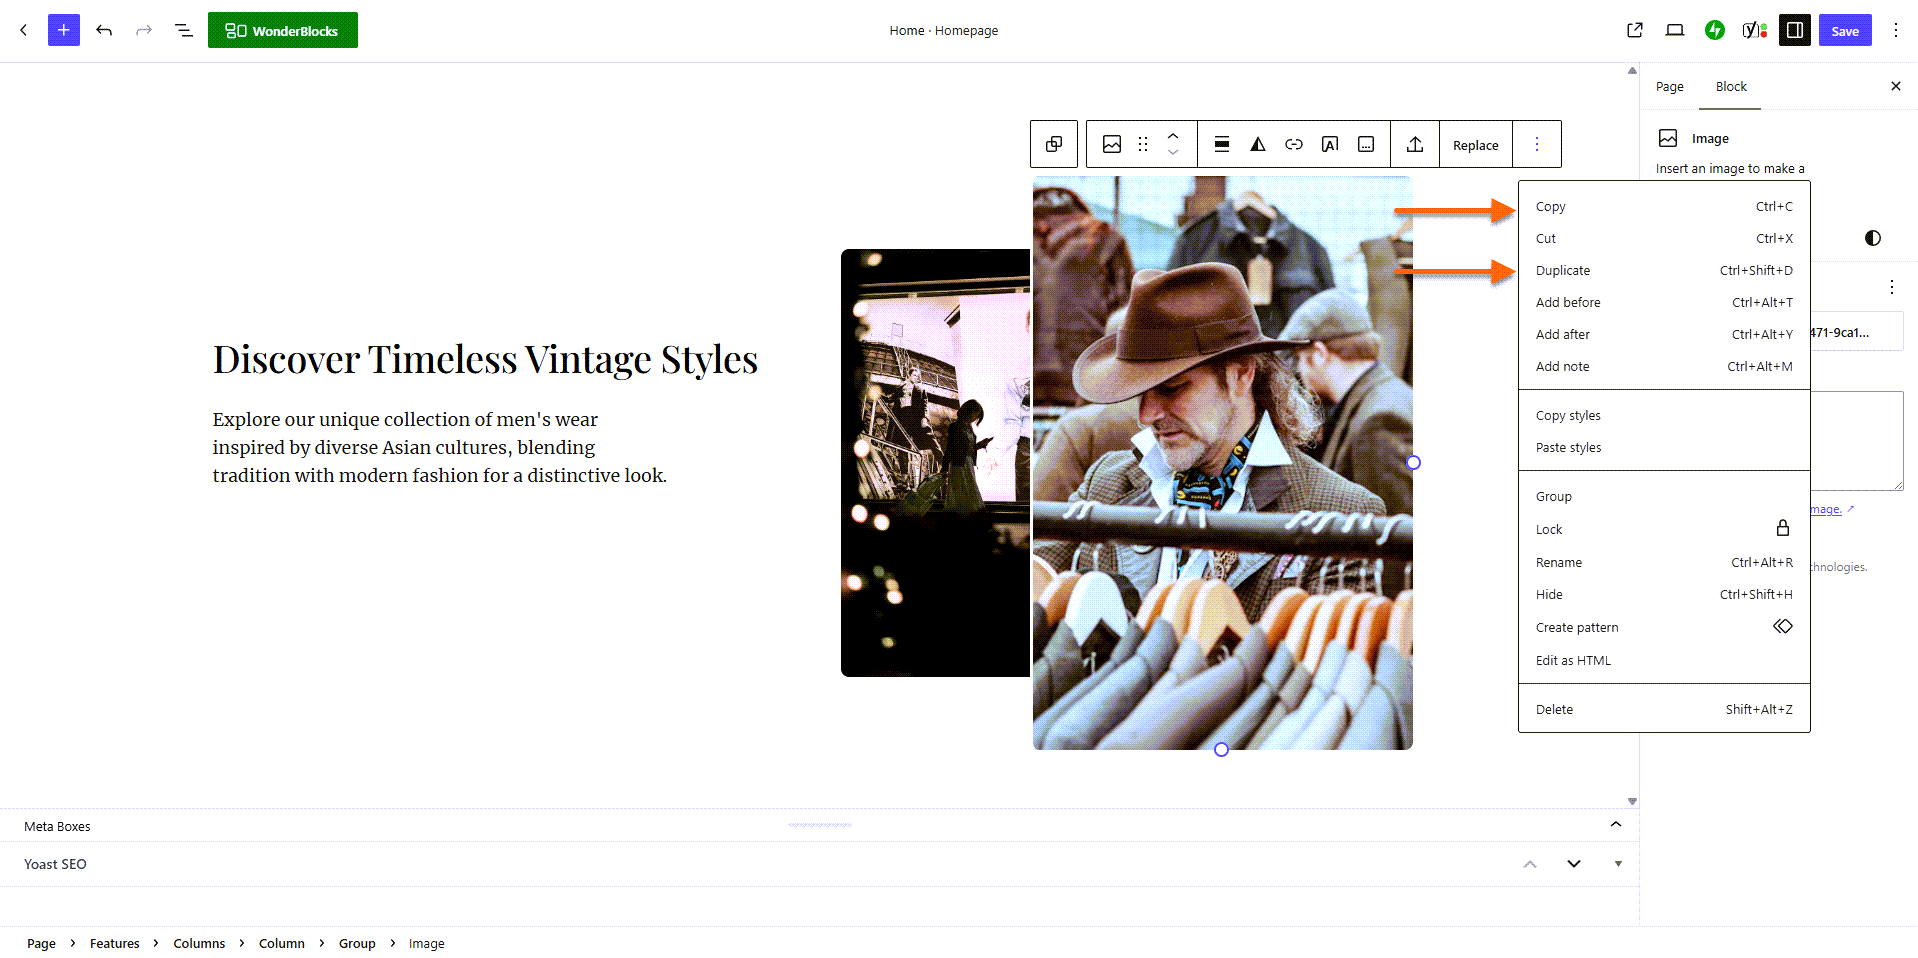Select Columns in the block breadcrumb
This screenshot has height=958, width=1918.
tap(199, 943)
